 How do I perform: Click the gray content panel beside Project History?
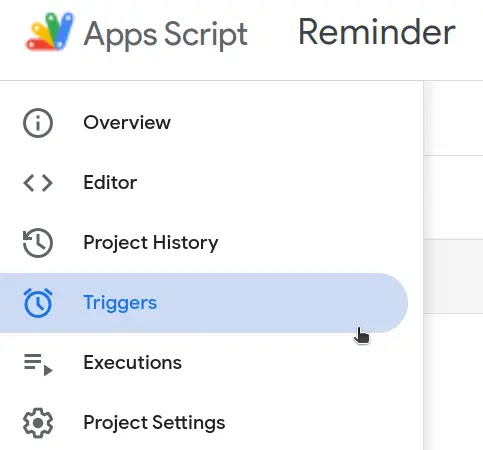[x=453, y=276]
